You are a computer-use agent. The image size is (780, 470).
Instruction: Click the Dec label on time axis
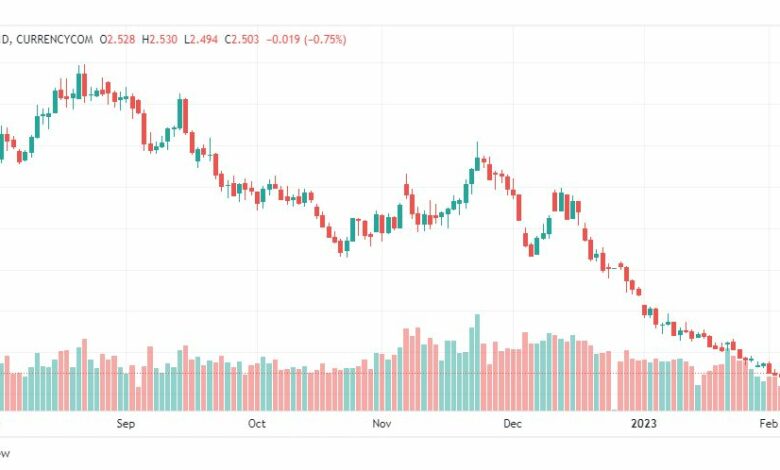click(512, 424)
